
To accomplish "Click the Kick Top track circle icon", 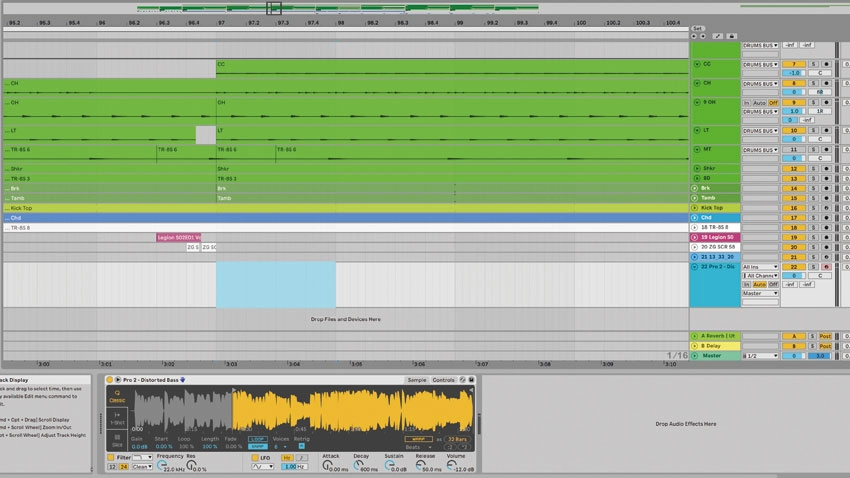I will tap(694, 208).
